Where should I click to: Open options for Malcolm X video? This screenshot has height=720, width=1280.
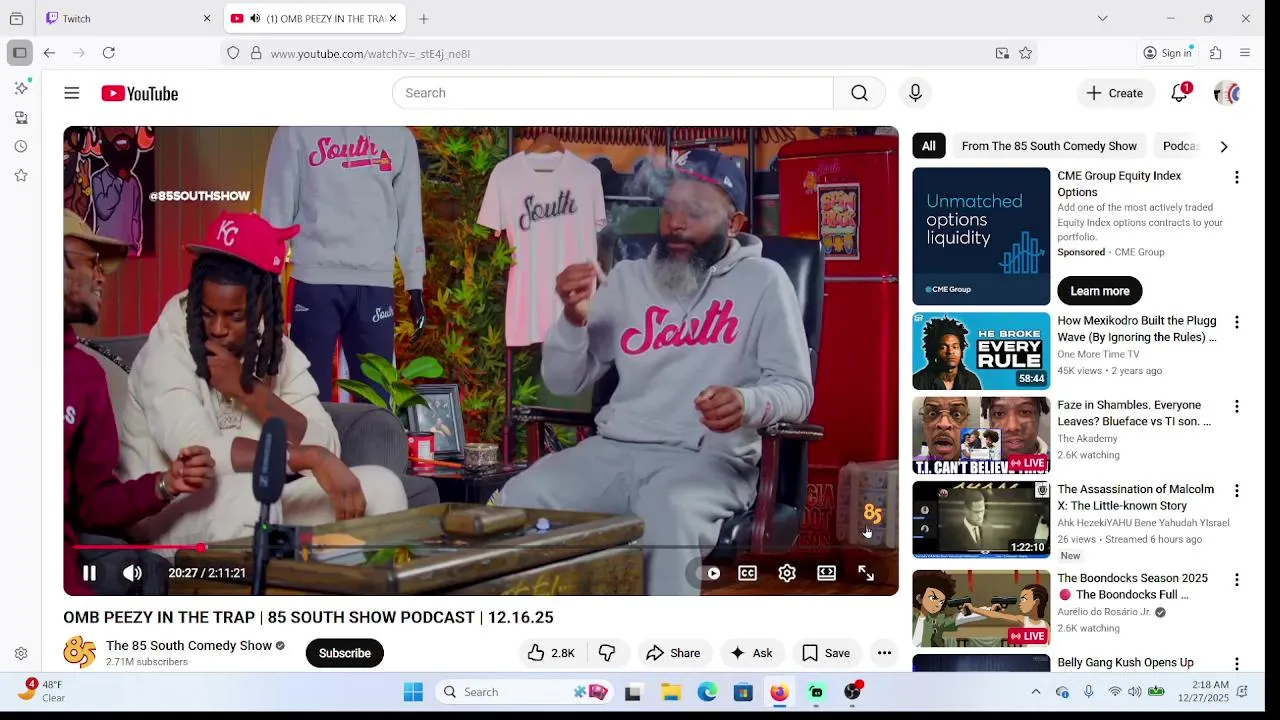click(x=1237, y=491)
